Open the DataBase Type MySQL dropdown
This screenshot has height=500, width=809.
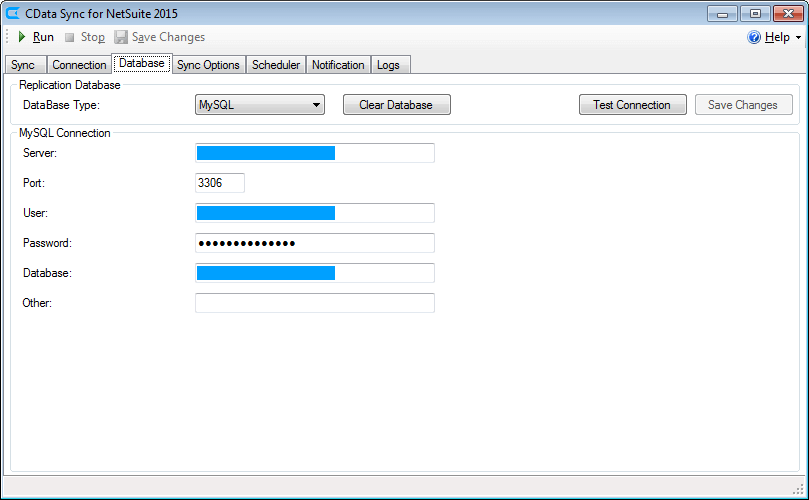click(260, 104)
